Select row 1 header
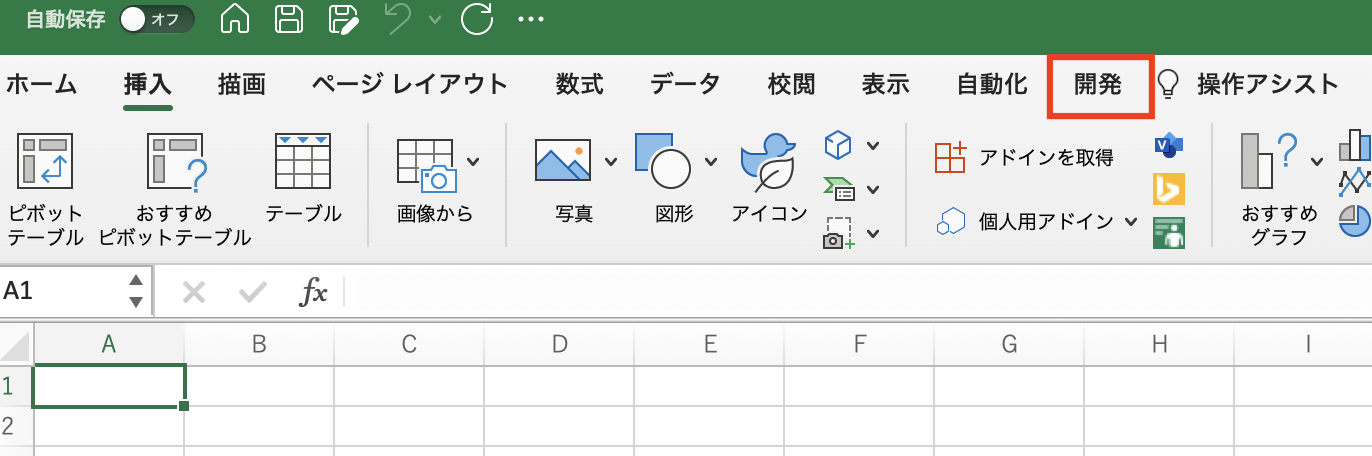Image resolution: width=1372 pixels, height=456 pixels. click(16, 386)
